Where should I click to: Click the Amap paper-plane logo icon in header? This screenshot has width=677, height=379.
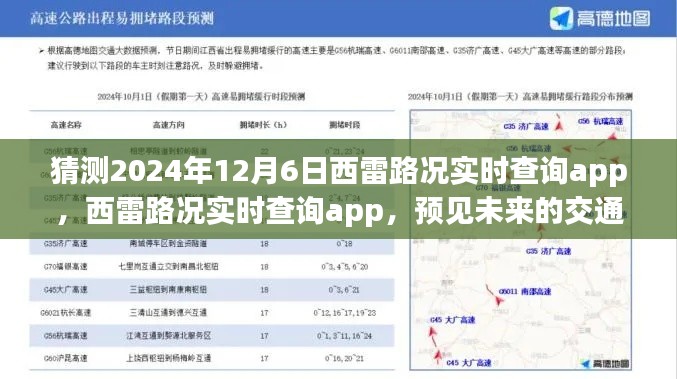561,18
